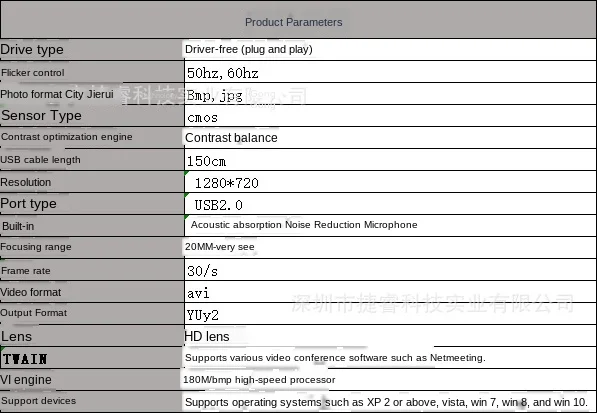Click the Noise Reduction Microphone text

click(x=351, y=225)
